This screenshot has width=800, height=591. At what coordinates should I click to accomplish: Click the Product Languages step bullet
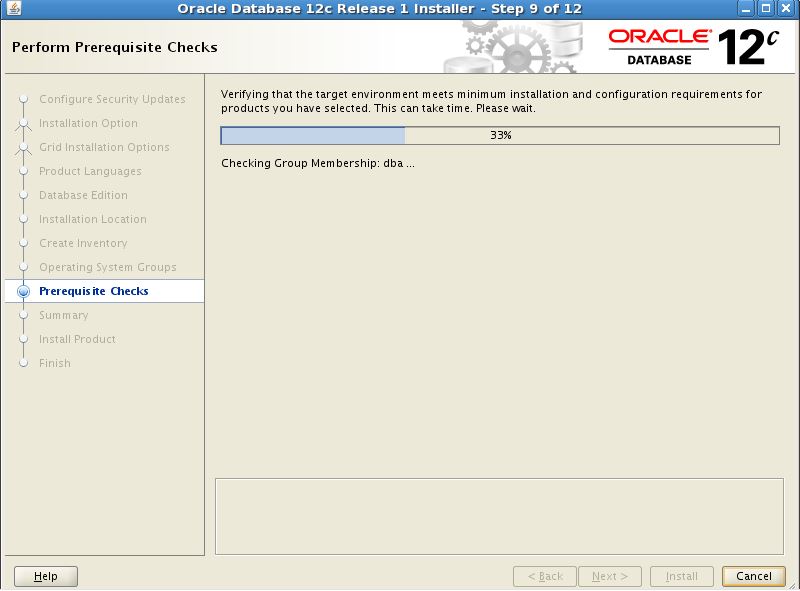pos(23,171)
